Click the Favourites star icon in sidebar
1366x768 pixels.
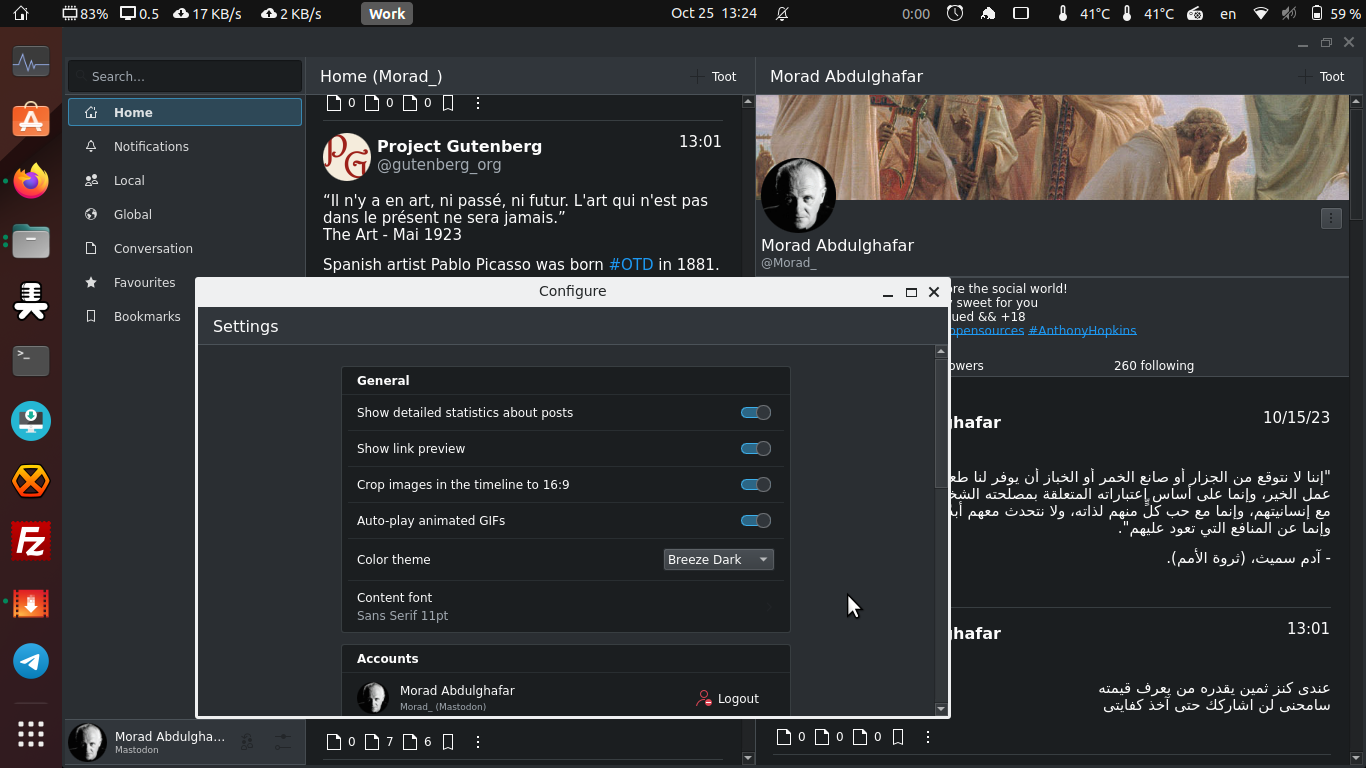[x=91, y=282]
